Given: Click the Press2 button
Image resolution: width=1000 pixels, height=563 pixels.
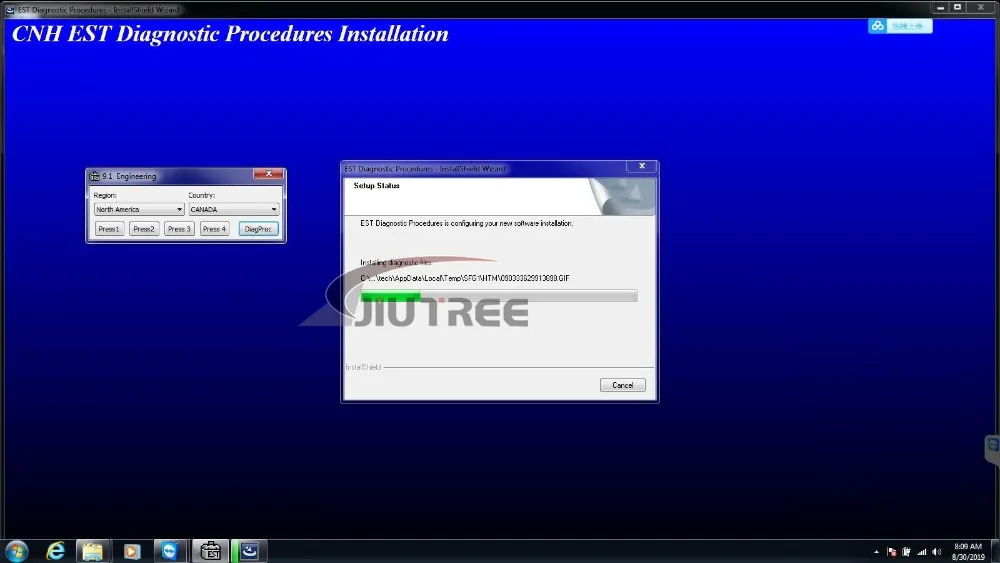Looking at the screenshot, I should coord(144,229).
